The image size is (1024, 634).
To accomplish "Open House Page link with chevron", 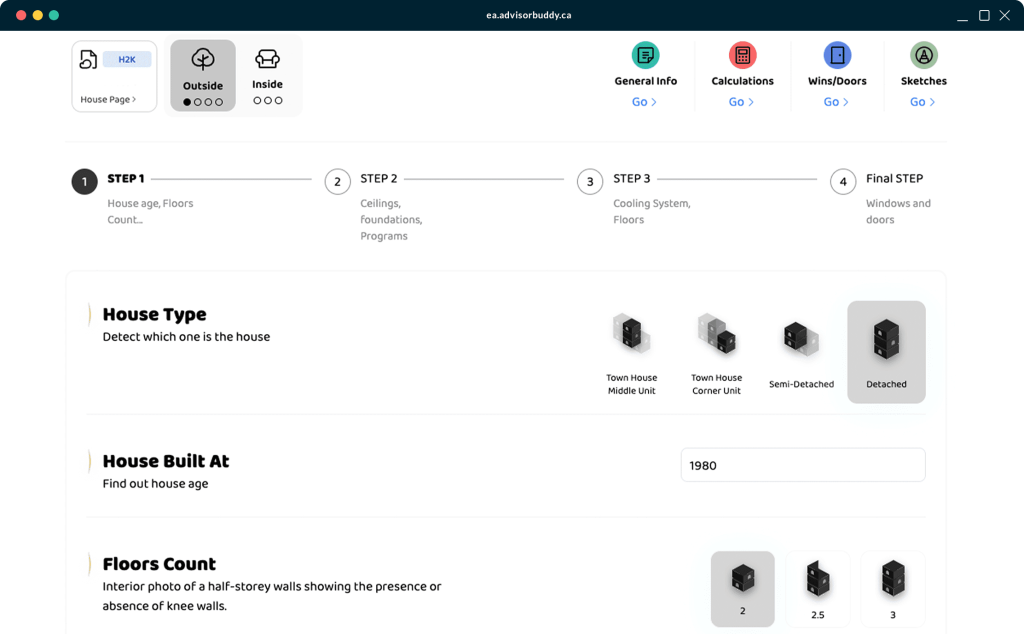I will click(x=108, y=100).
